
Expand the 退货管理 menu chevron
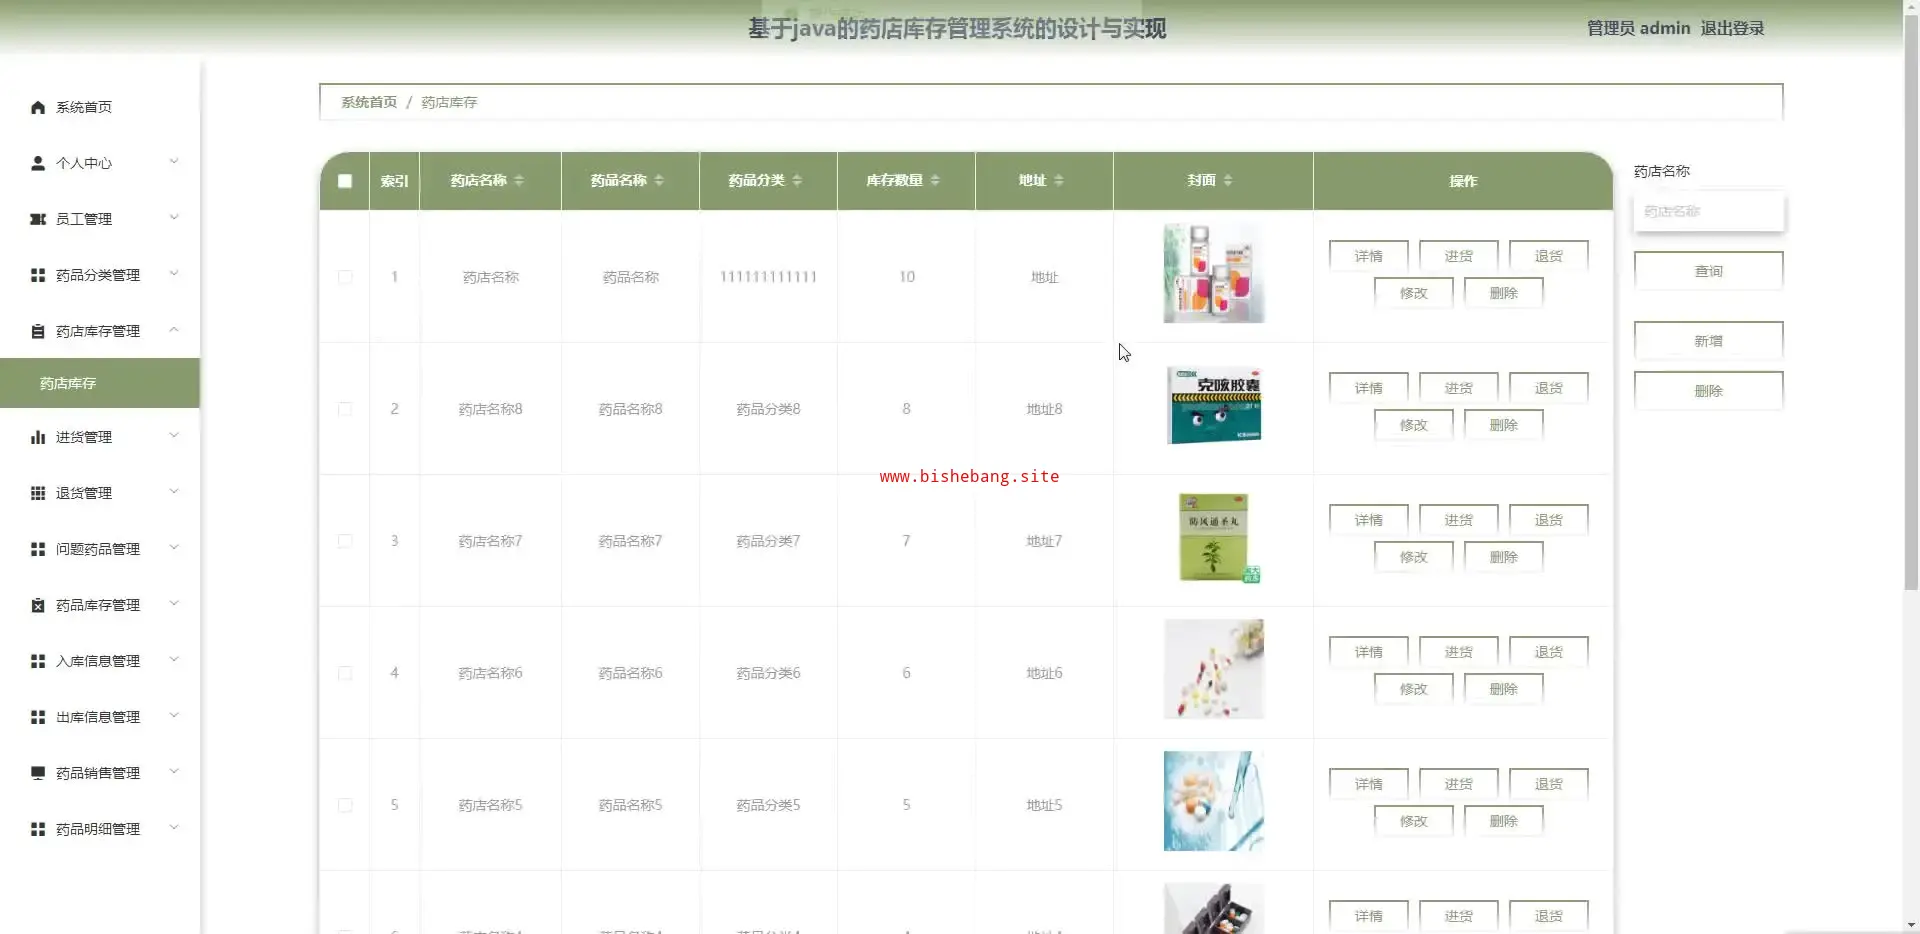[x=174, y=492]
